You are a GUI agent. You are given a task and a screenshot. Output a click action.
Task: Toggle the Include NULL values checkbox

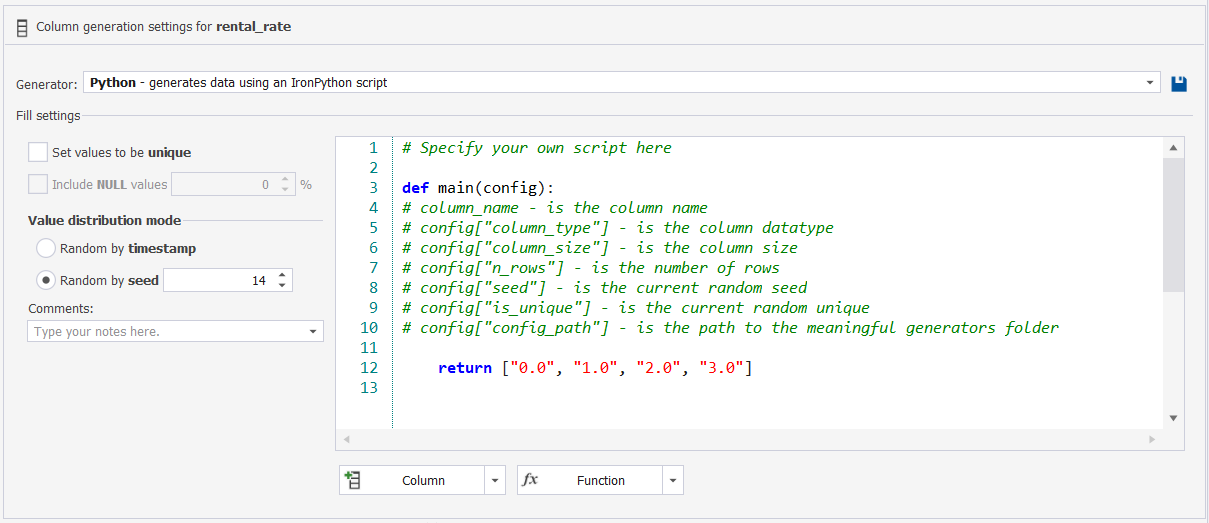click(38, 184)
